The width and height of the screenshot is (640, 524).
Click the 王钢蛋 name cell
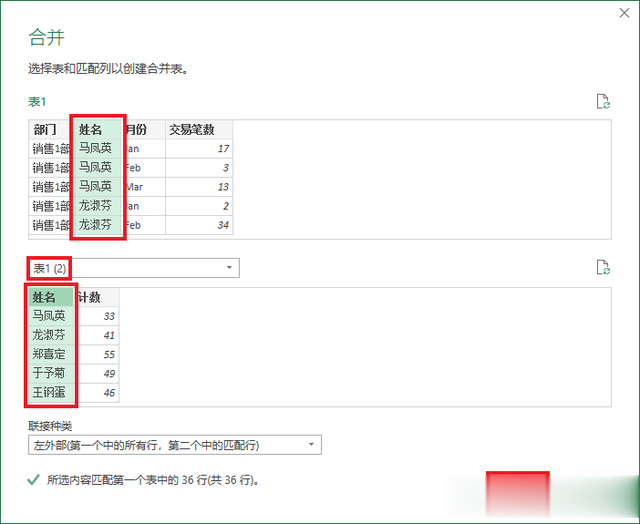(51, 392)
